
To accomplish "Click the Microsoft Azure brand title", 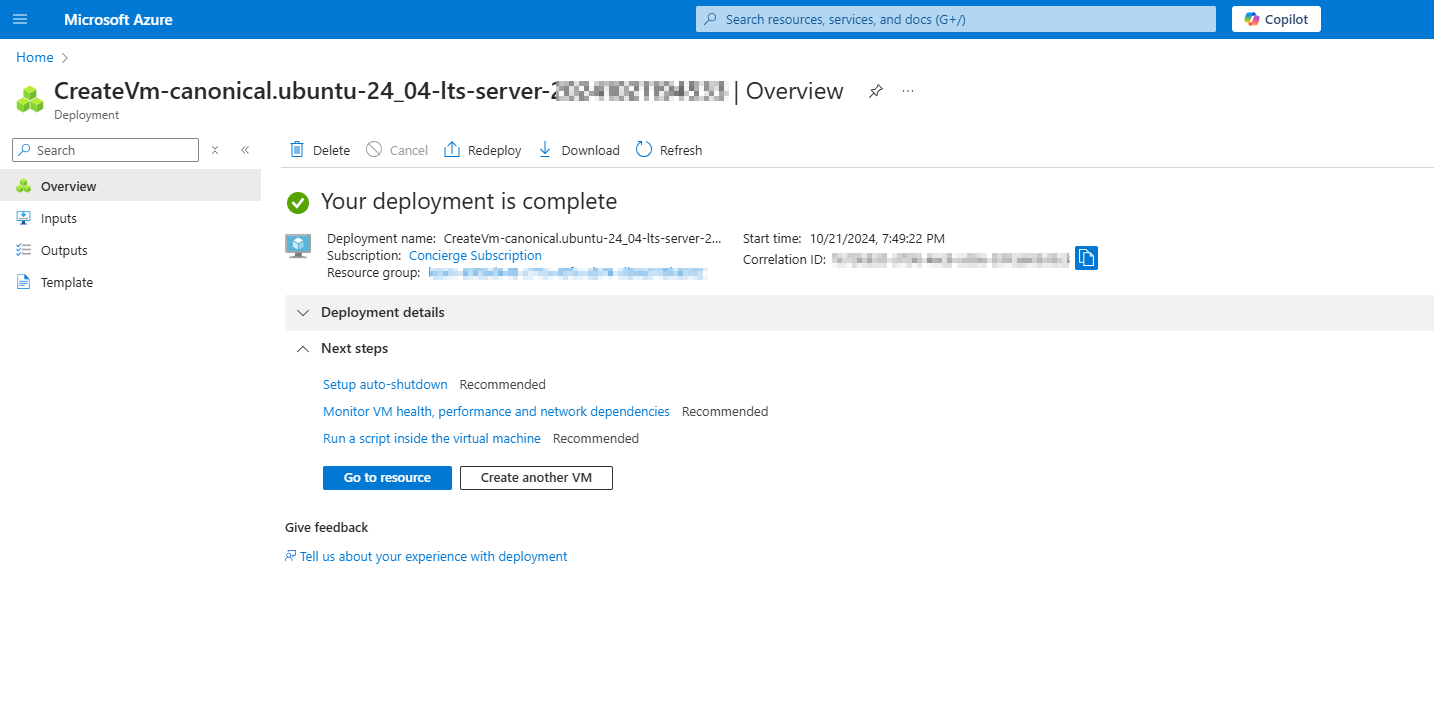I will pyautogui.click(x=118, y=19).
